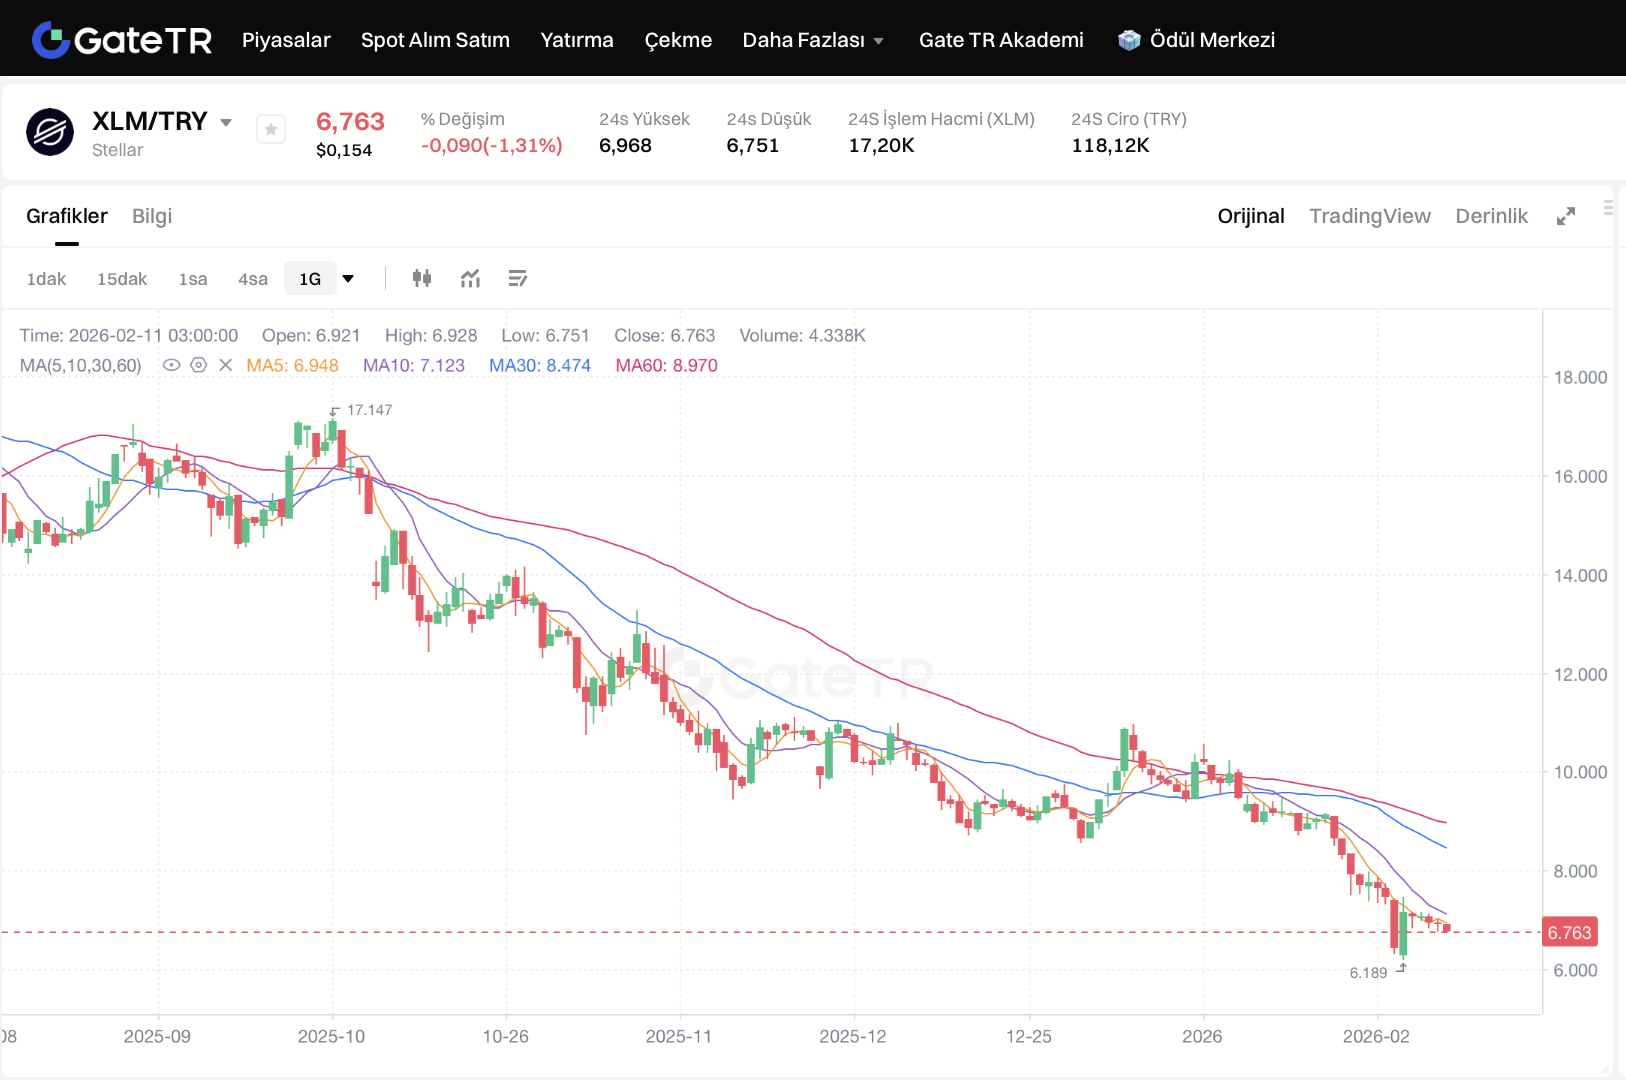Switch to the Bilgi tab
This screenshot has width=1626, height=1080.
tap(152, 216)
